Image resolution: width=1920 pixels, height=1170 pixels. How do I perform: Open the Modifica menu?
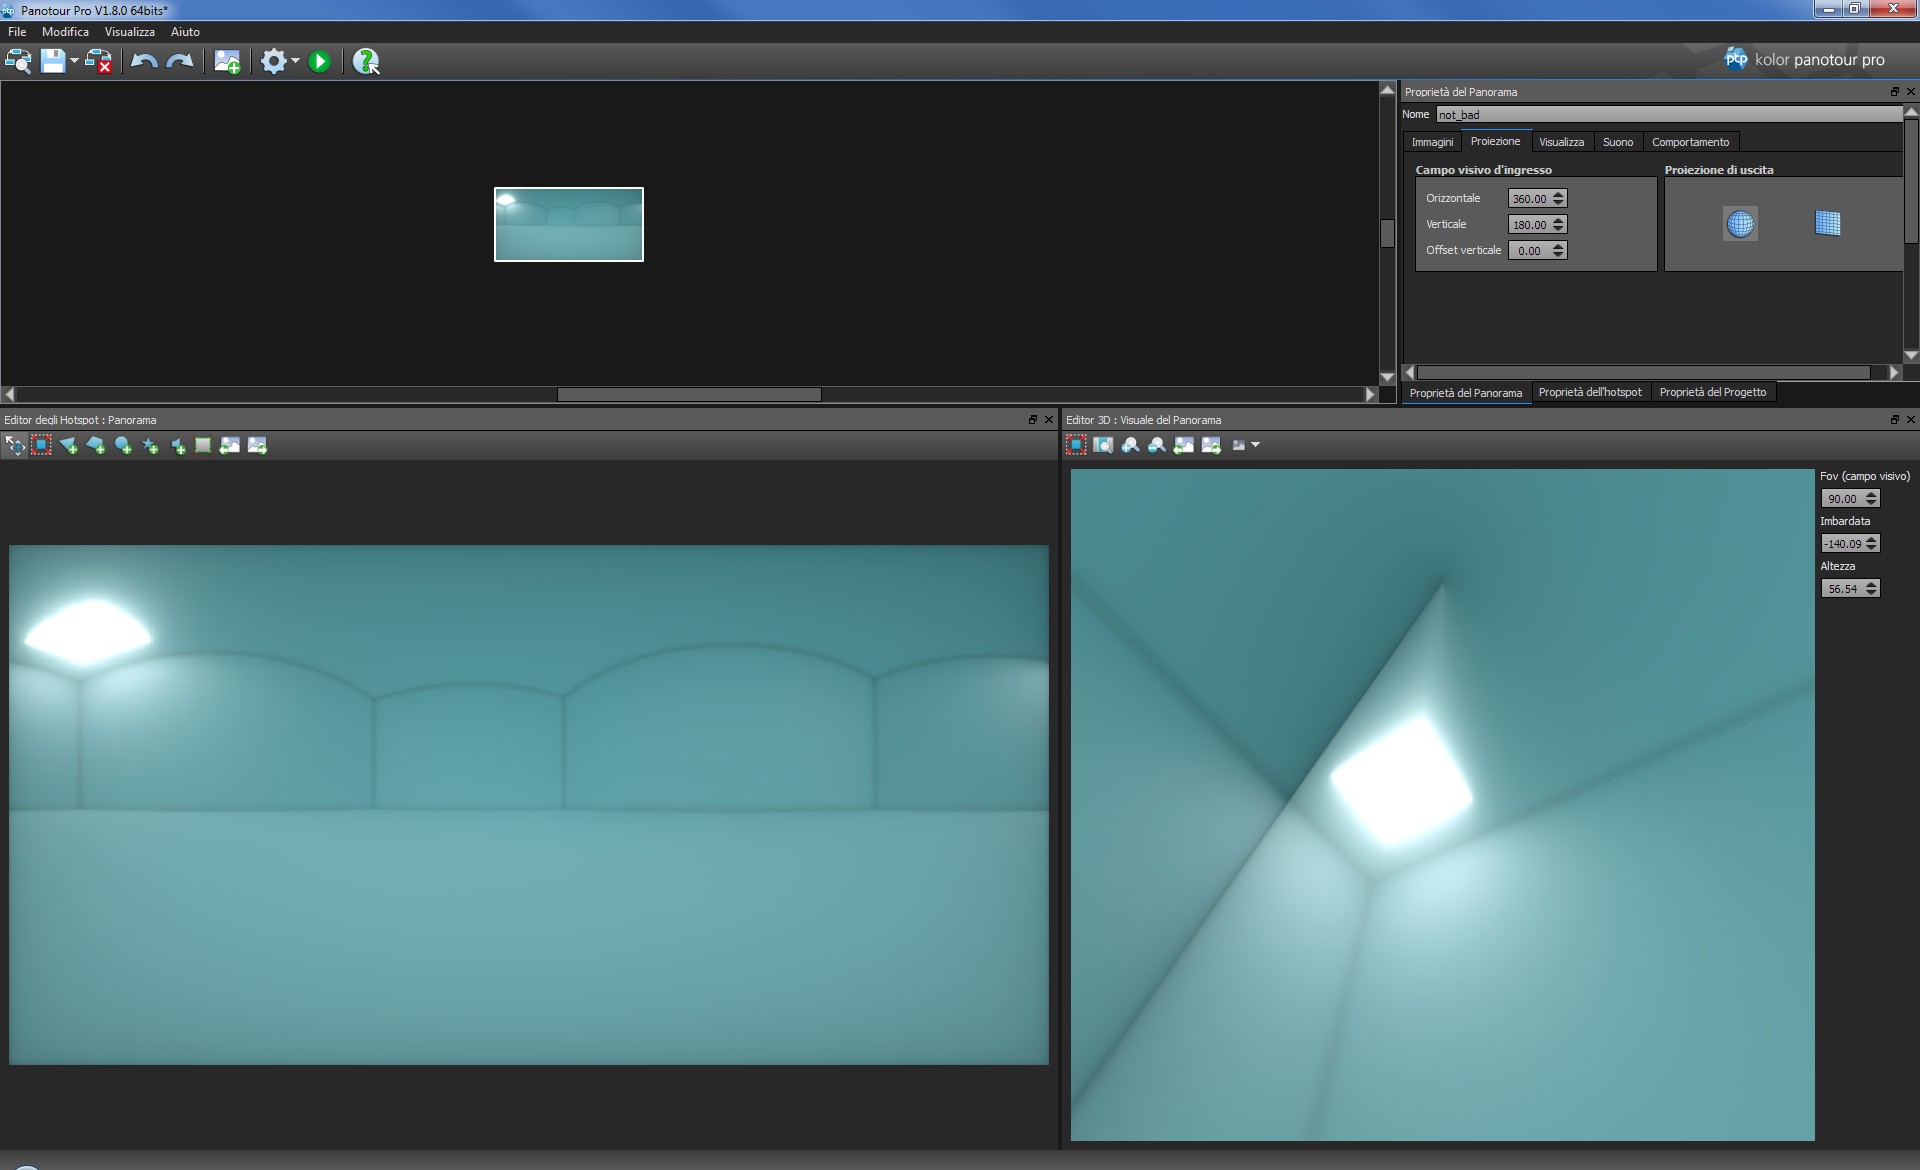[x=65, y=32]
